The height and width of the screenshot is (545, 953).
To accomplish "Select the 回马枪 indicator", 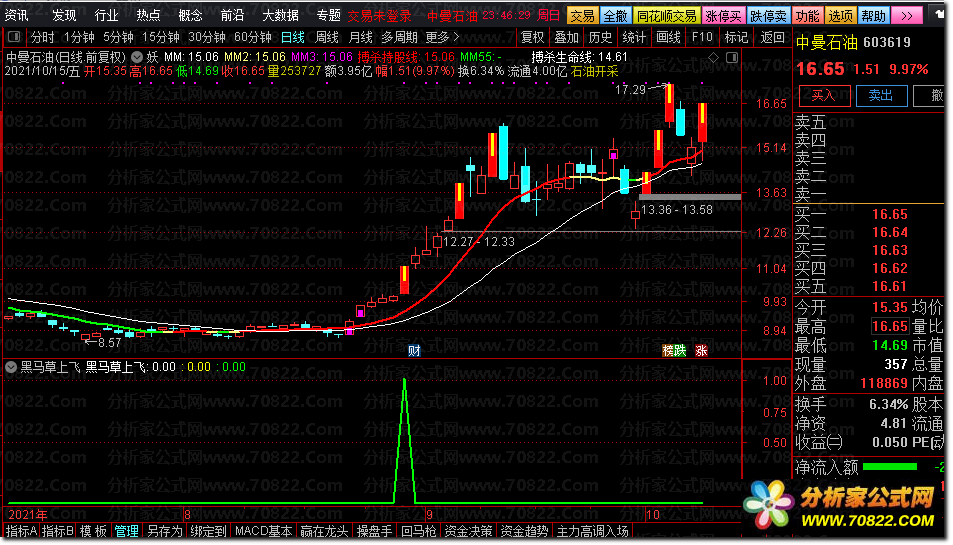I will coord(418,531).
